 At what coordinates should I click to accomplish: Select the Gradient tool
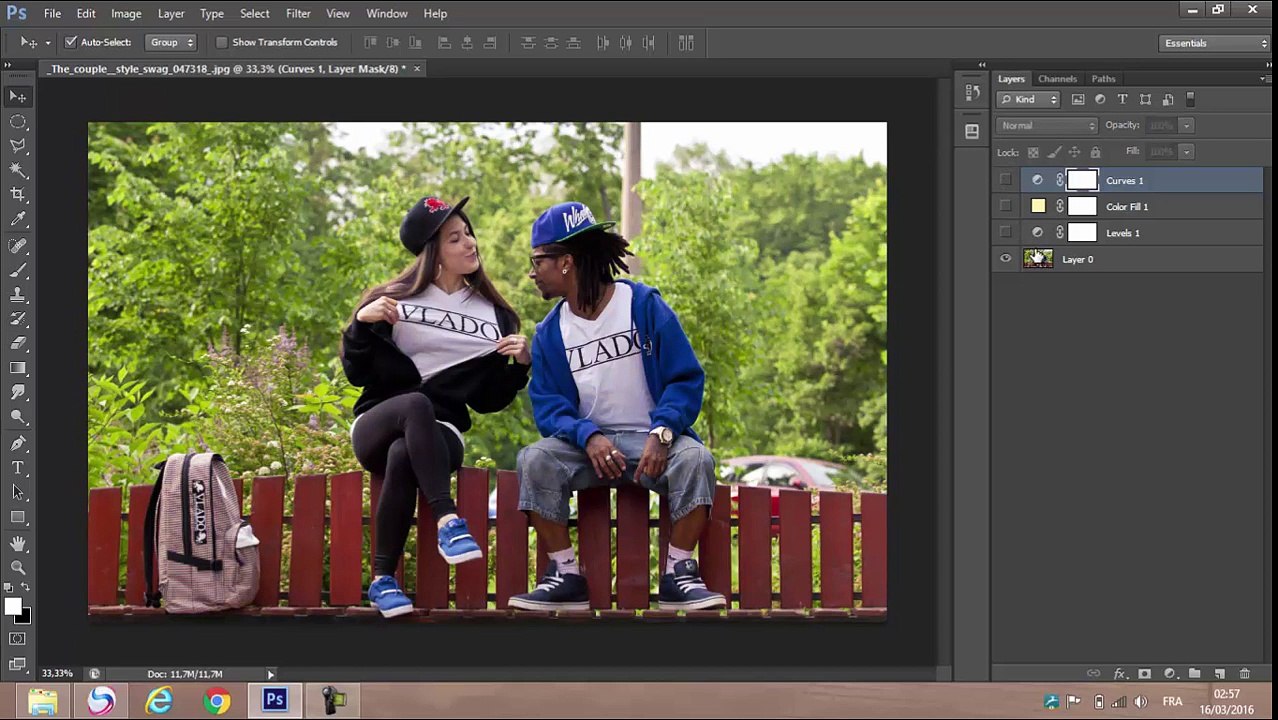18,369
